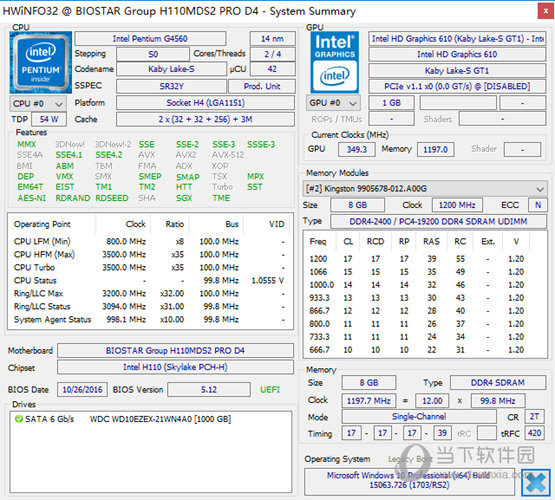Open the CPU #0 selector dropdown
Image resolution: width=555 pixels, height=500 pixels.
(x=38, y=104)
